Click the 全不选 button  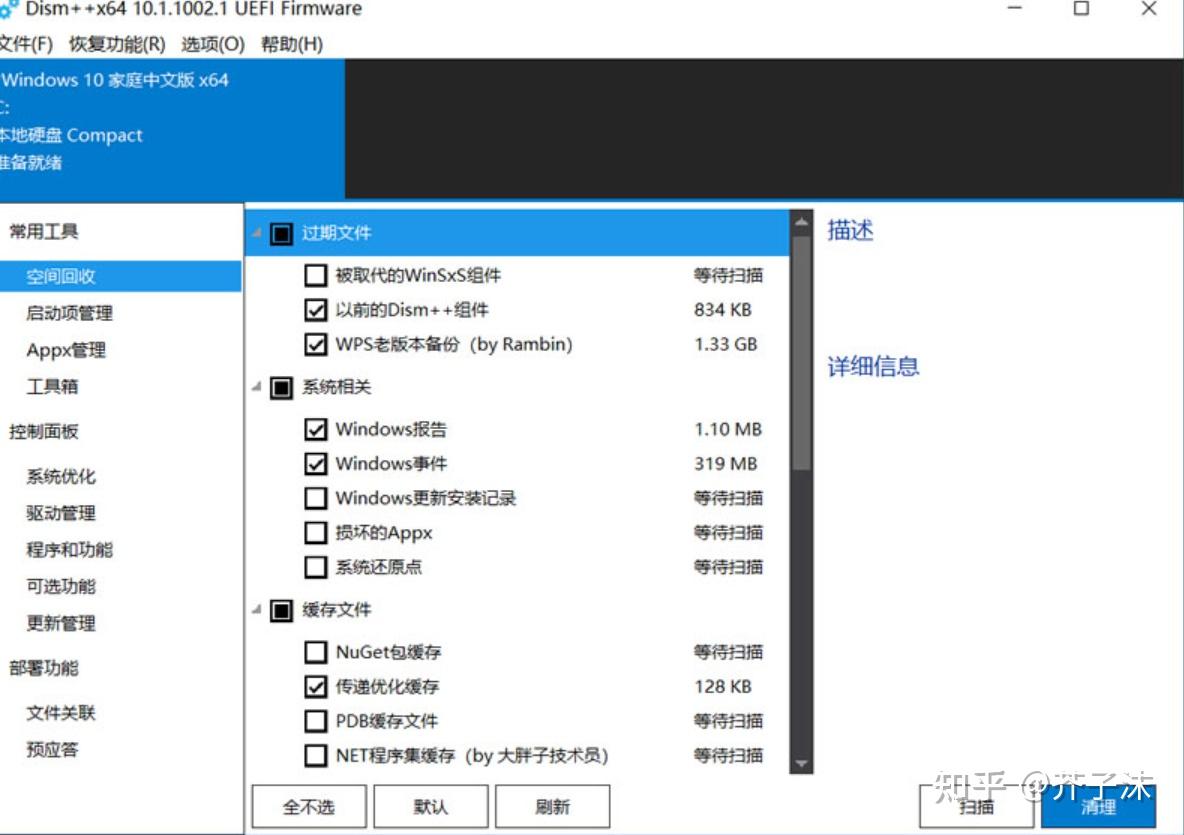point(309,806)
